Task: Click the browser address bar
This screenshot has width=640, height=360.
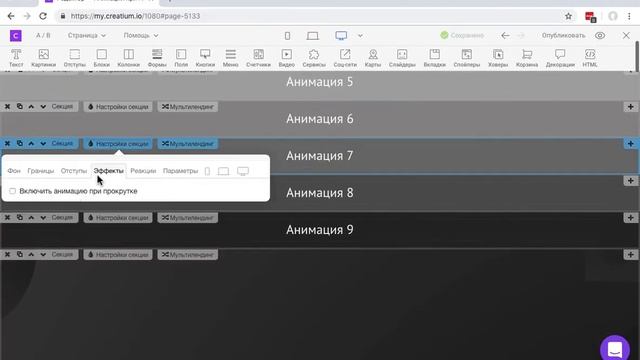Action: [310, 16]
